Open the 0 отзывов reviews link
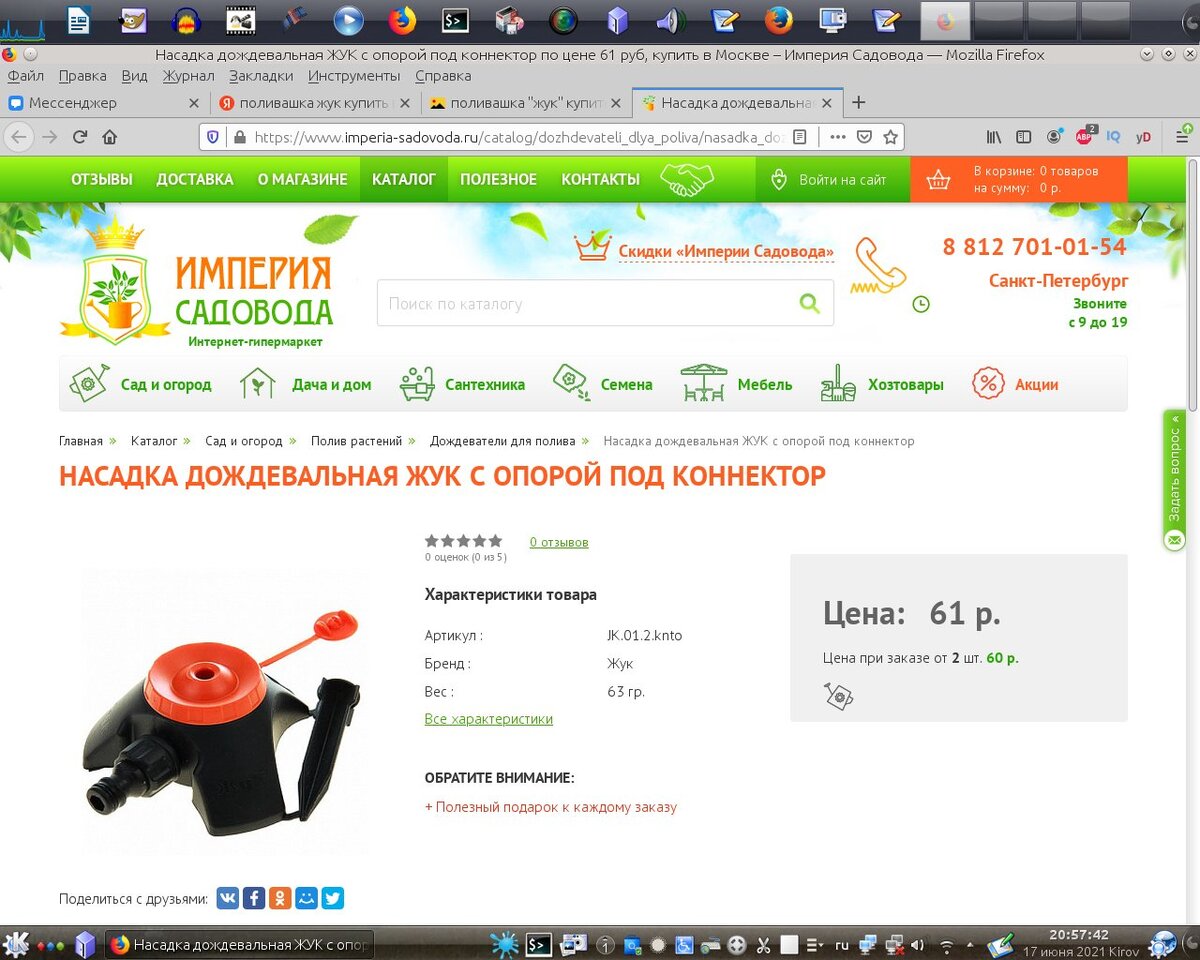1200x960 pixels. [559, 542]
